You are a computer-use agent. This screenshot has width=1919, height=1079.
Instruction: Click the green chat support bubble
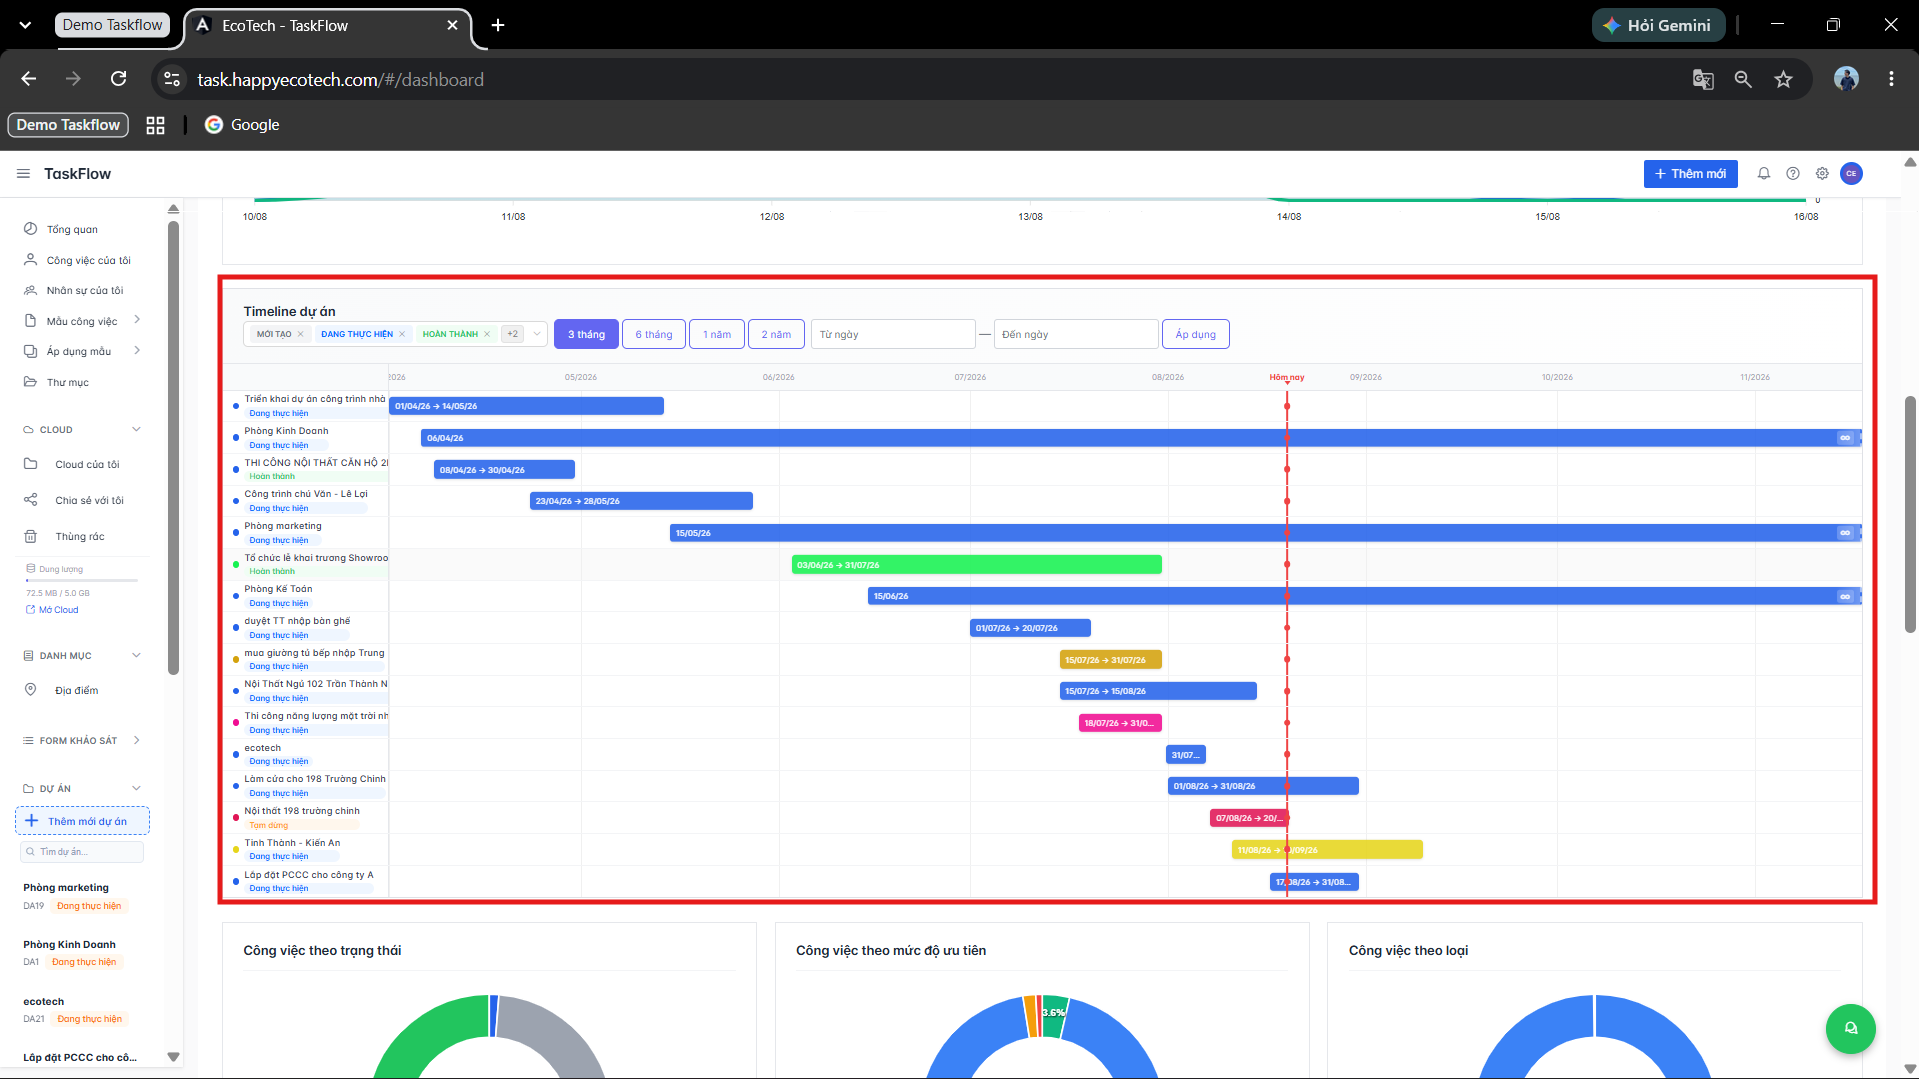[1850, 1028]
